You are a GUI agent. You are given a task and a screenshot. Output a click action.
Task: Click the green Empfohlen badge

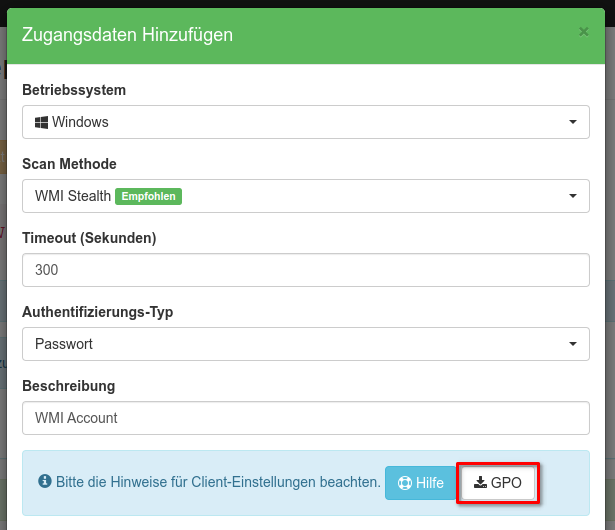point(149,196)
